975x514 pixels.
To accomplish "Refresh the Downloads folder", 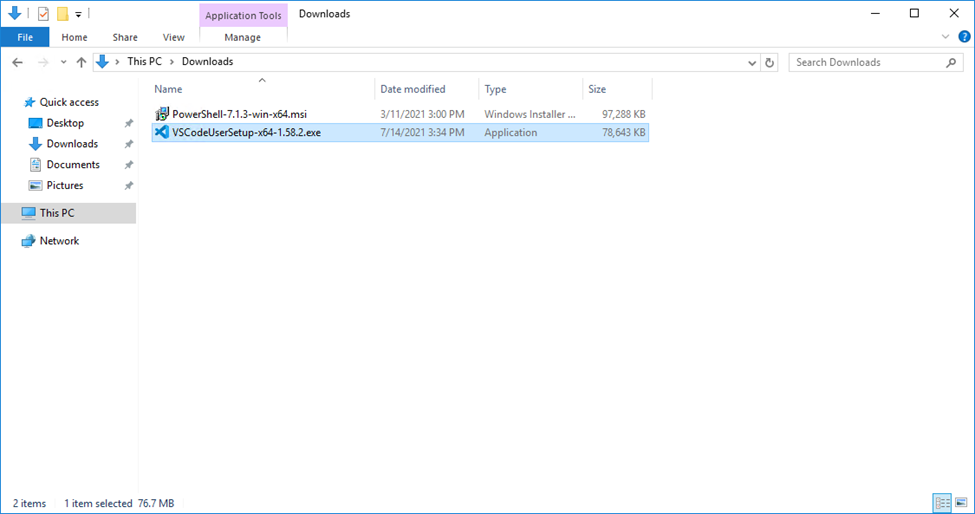I will 770,62.
